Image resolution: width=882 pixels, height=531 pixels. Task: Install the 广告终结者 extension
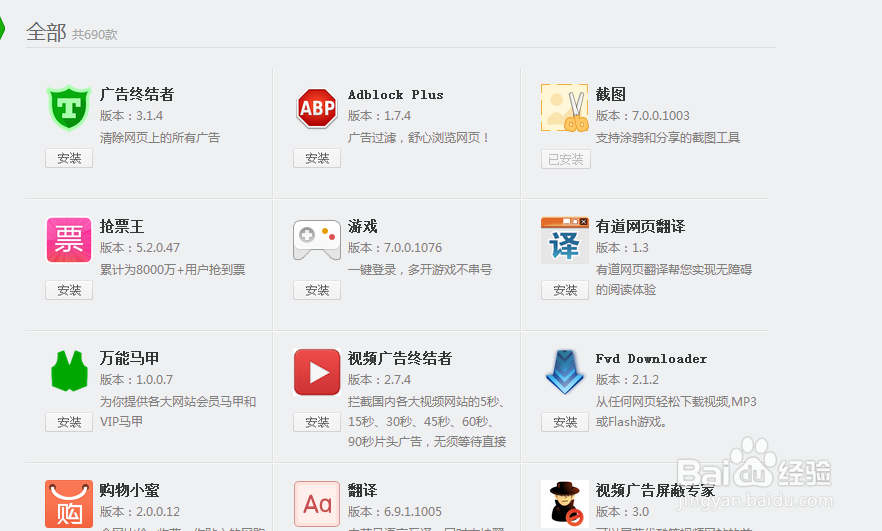click(x=69, y=158)
